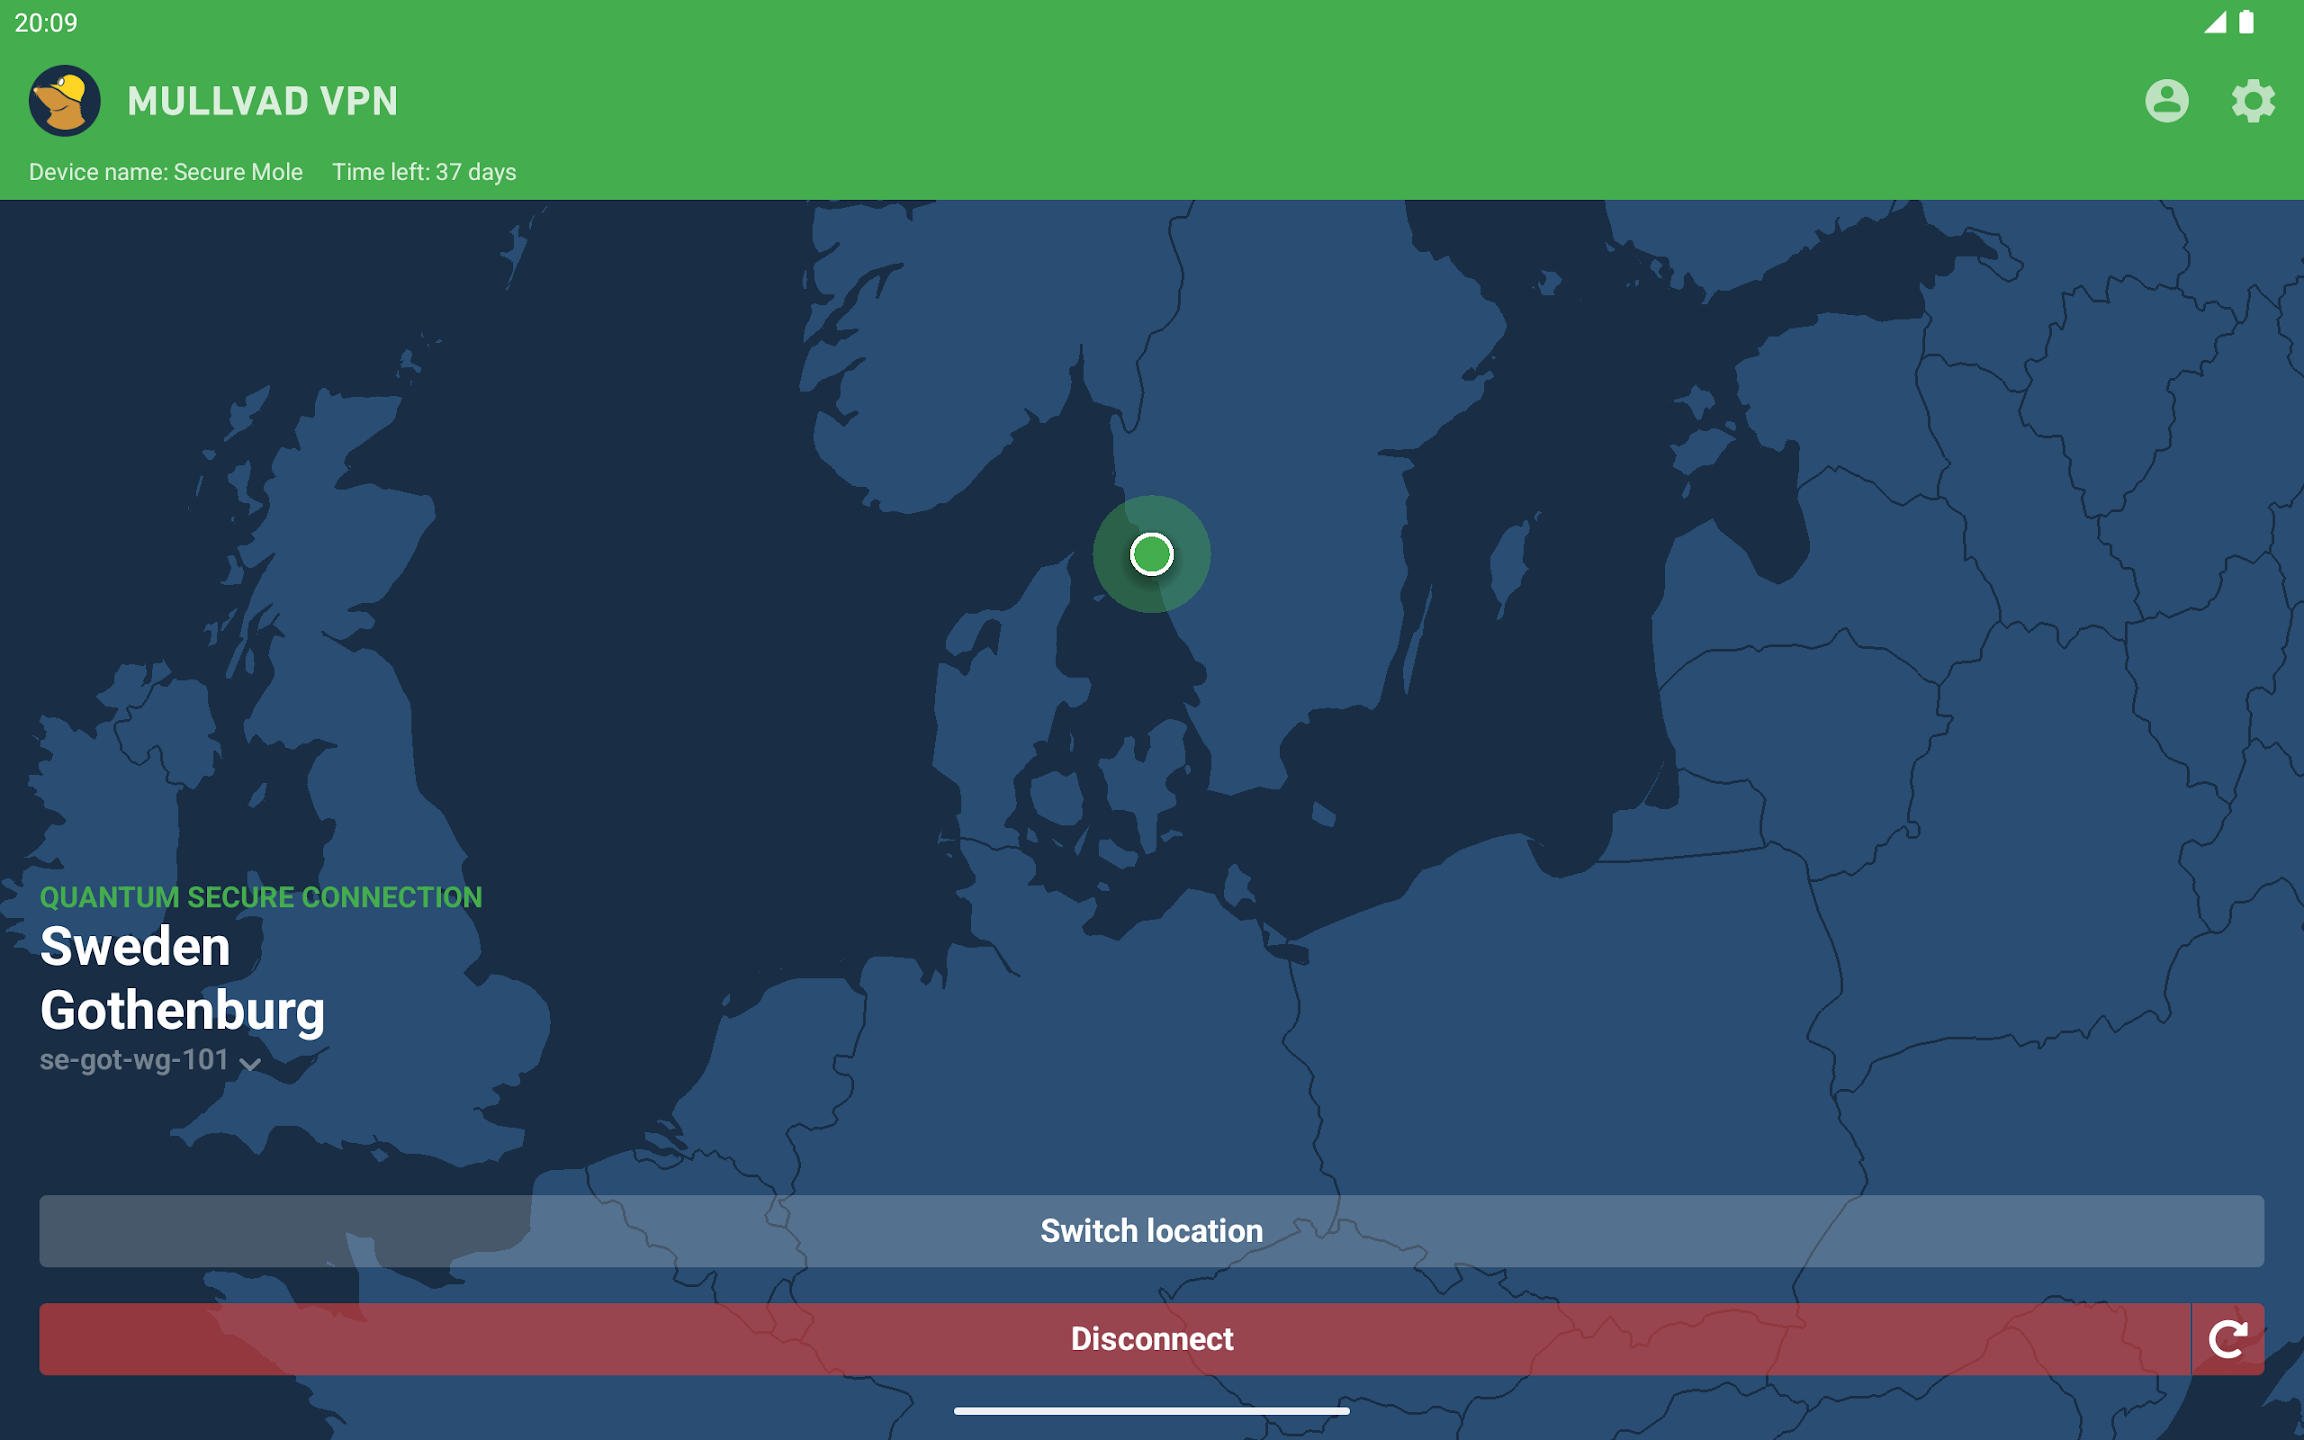
Task: Click the green connection marker on the map
Action: (1151, 555)
